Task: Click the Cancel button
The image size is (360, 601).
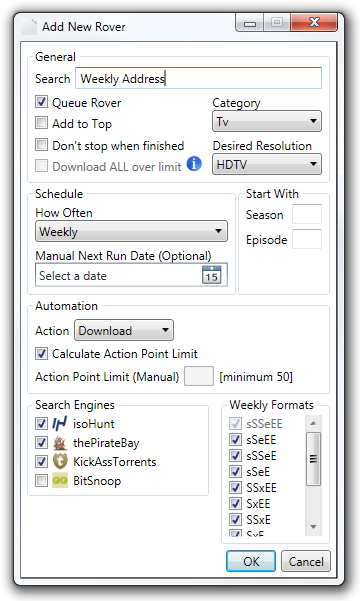Action: coord(306,562)
